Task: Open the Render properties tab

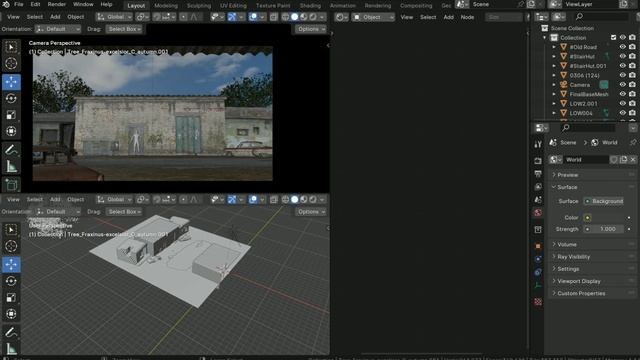Action: point(538,161)
